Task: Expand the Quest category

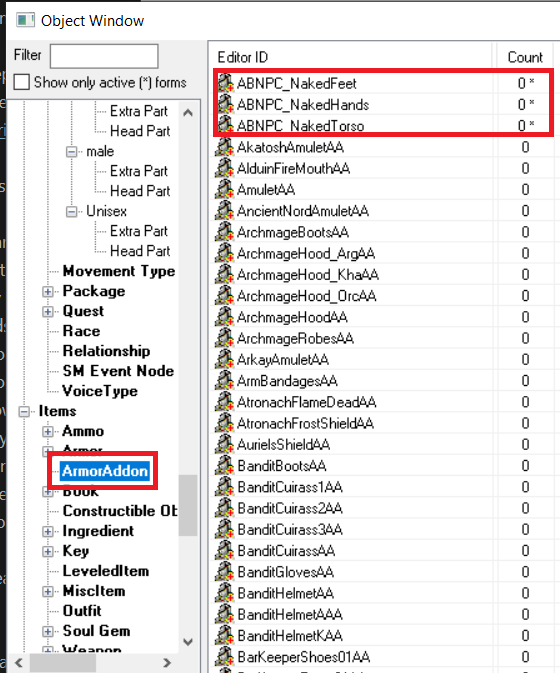Action: 48,311
